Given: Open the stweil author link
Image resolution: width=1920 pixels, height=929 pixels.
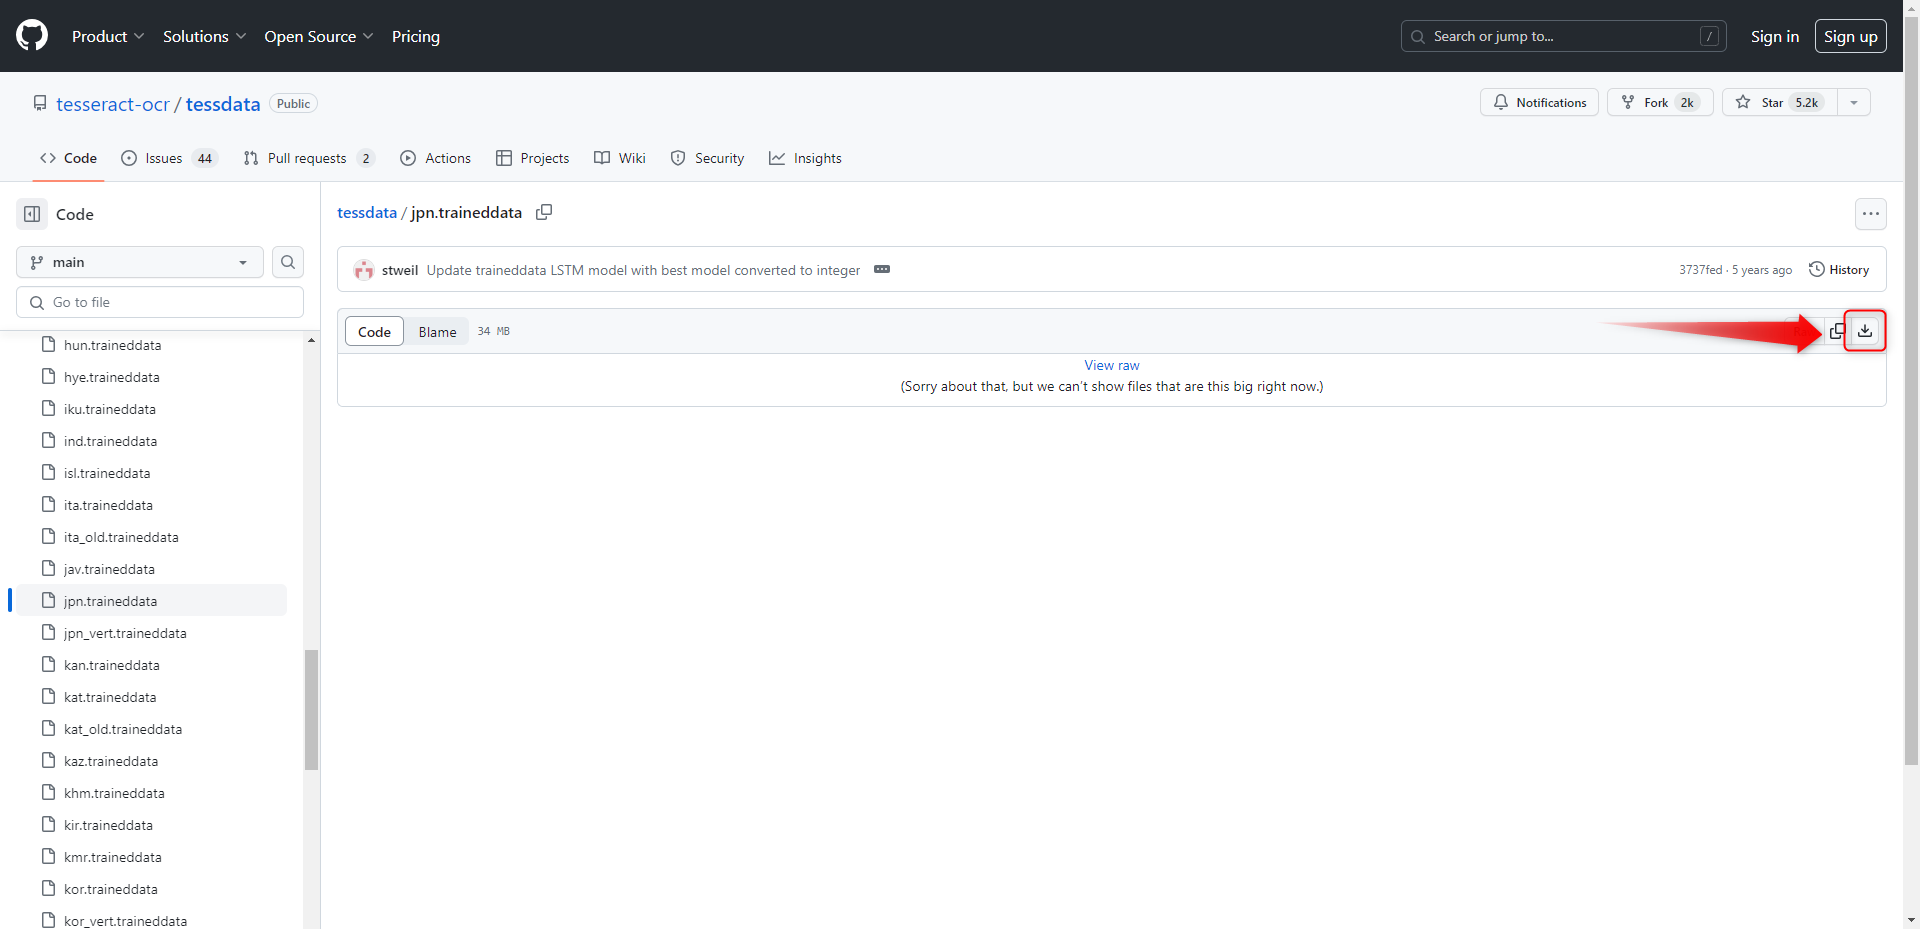Looking at the screenshot, I should (x=400, y=270).
